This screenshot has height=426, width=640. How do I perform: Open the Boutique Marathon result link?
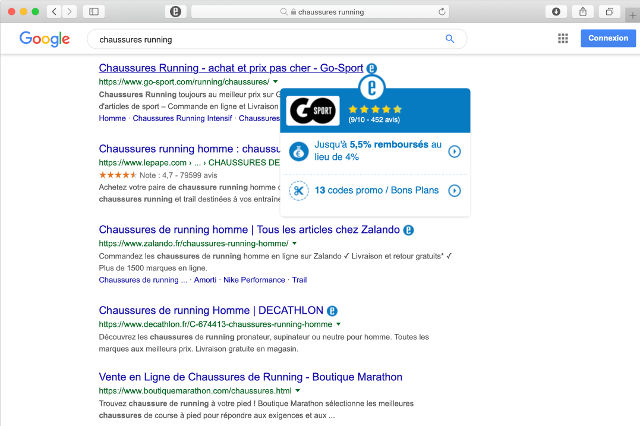(x=251, y=377)
